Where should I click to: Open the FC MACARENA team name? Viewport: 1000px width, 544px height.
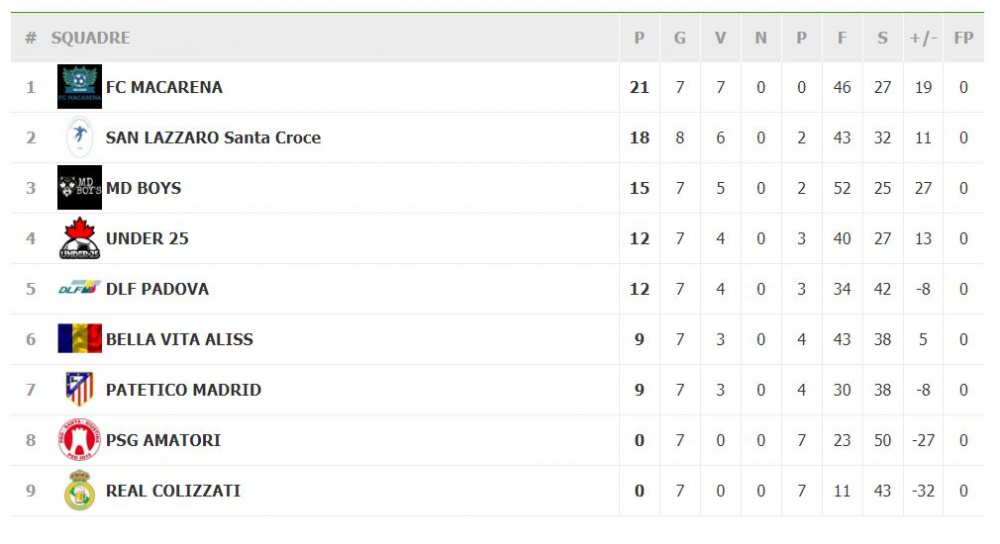click(x=164, y=87)
